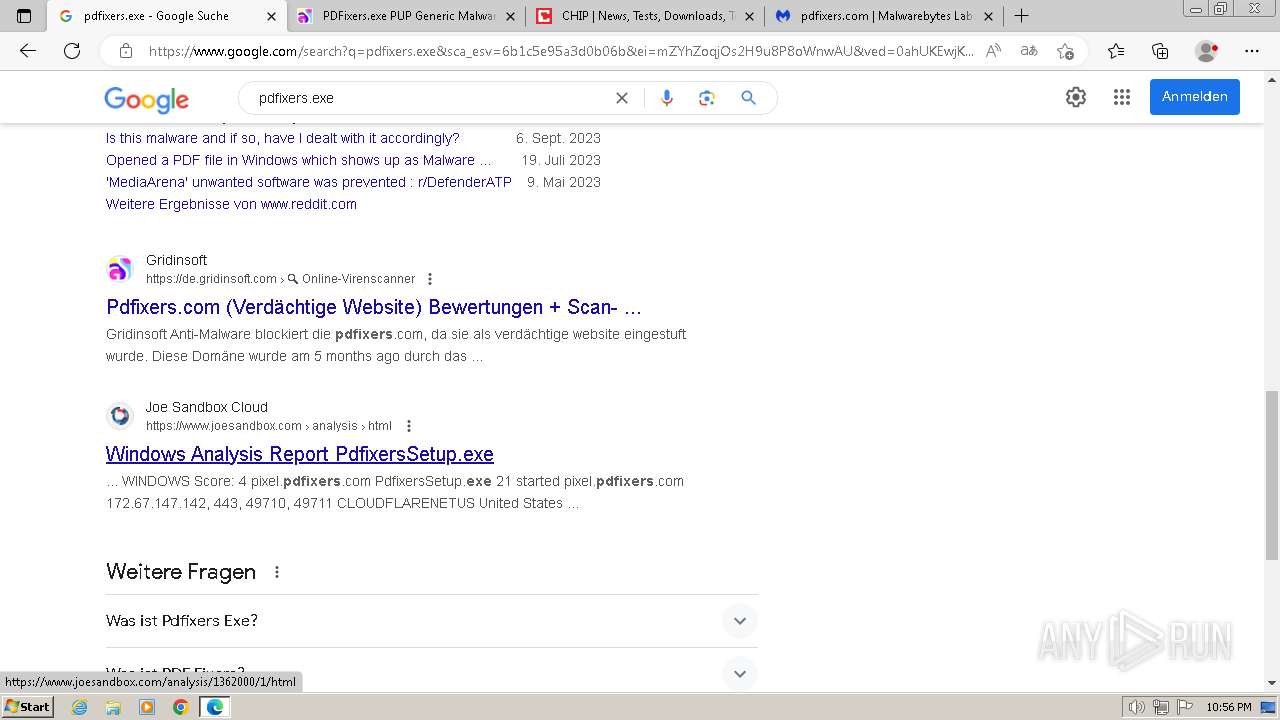Click Joe Sandbox Cloud site name
1280x720 pixels.
206,407
